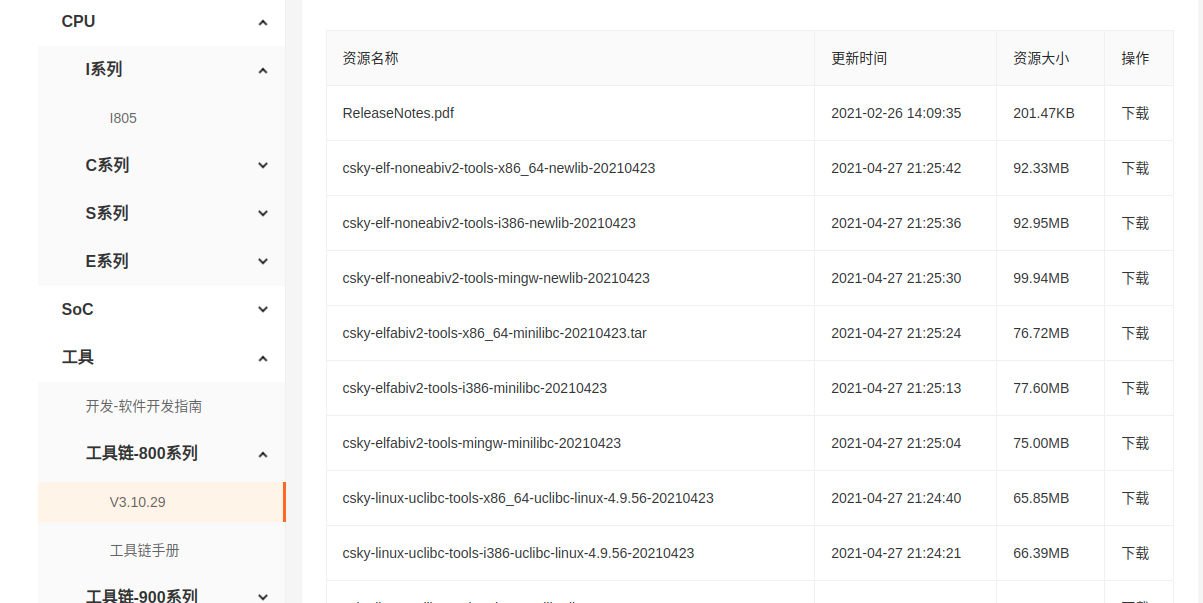Download the mingw-newlib-20210423 toolchain
The height and width of the screenshot is (603, 1203).
(1135, 278)
